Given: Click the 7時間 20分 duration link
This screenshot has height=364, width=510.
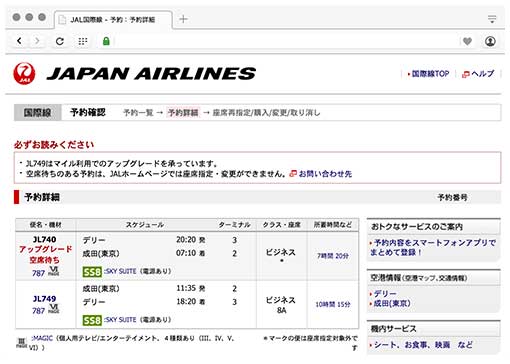Looking at the screenshot, I should [x=333, y=256].
